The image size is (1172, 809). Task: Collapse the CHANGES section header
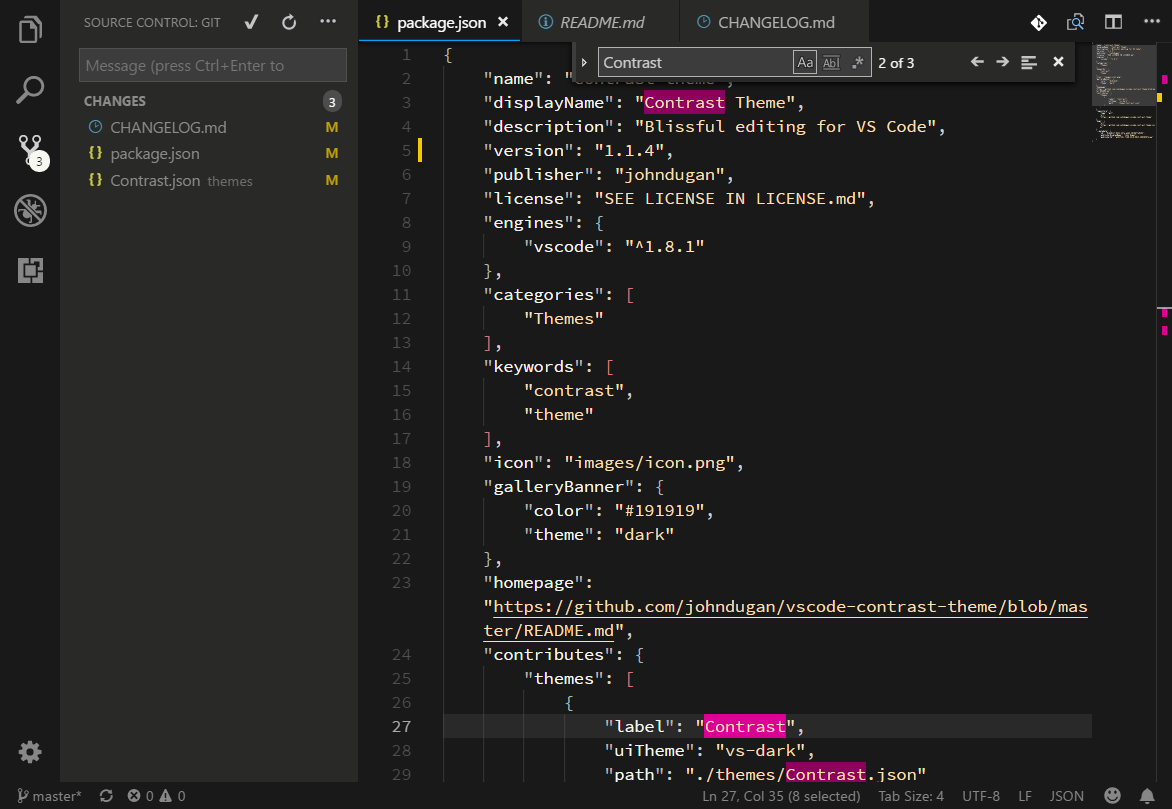(x=115, y=101)
